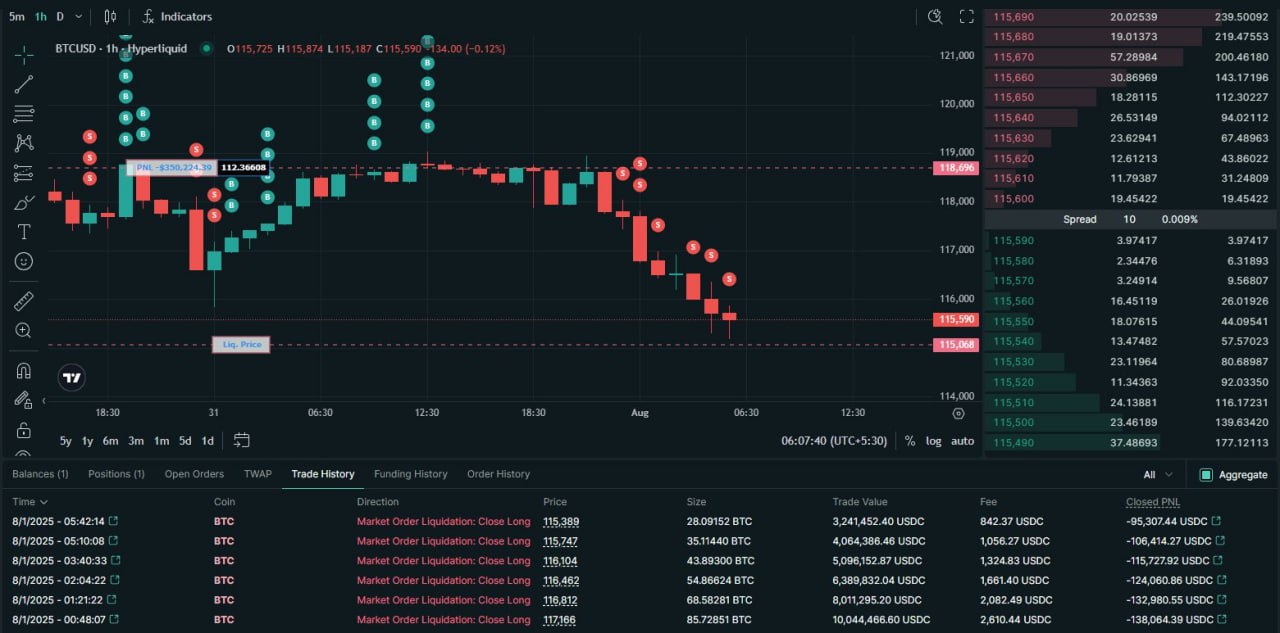Set chart range to 5y
This screenshot has height=633, width=1280.
tap(66, 441)
